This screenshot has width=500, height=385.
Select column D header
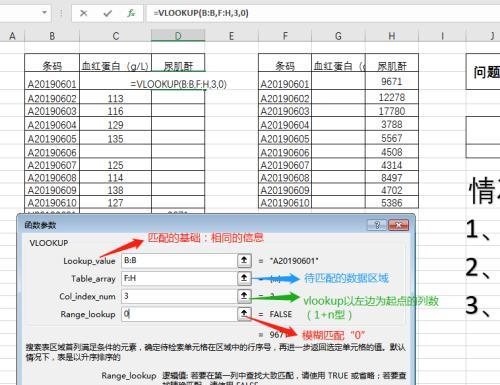[178, 35]
